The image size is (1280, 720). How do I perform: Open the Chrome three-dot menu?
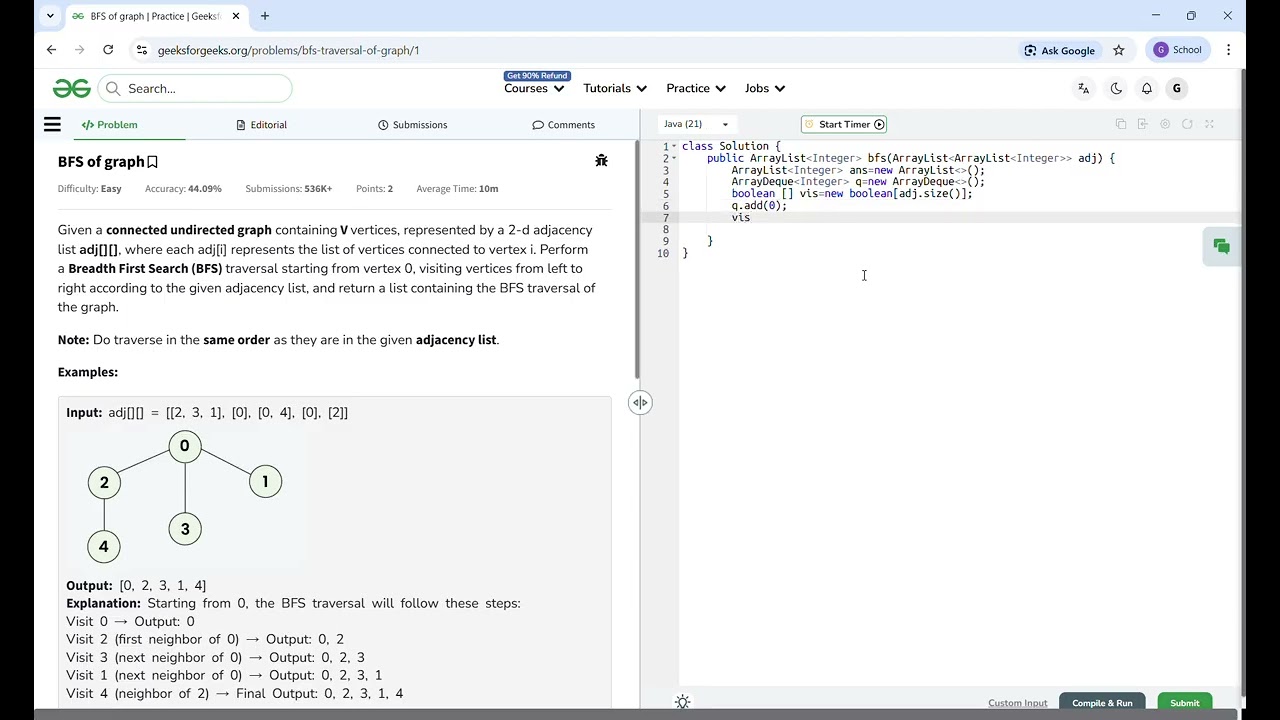(x=1228, y=50)
